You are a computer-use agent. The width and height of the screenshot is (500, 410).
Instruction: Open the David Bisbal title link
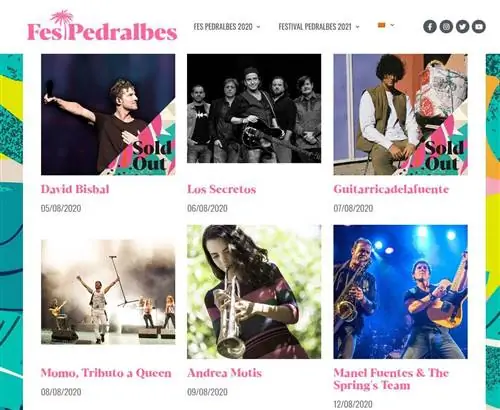[x=75, y=189]
